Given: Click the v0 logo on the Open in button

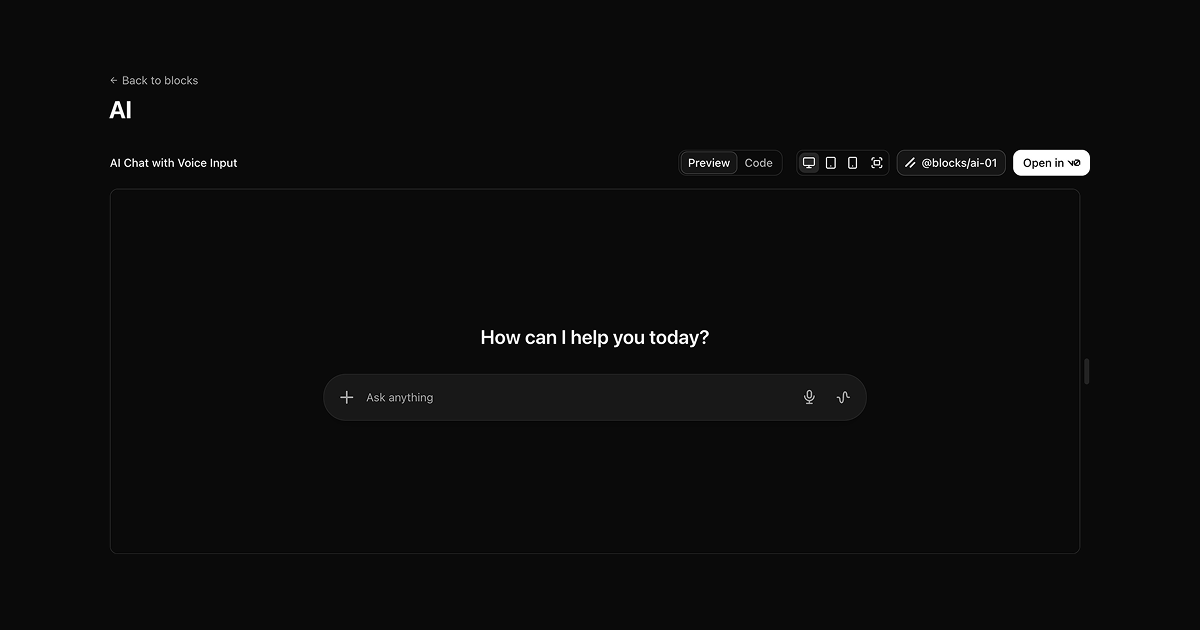Looking at the screenshot, I should pos(1077,162).
